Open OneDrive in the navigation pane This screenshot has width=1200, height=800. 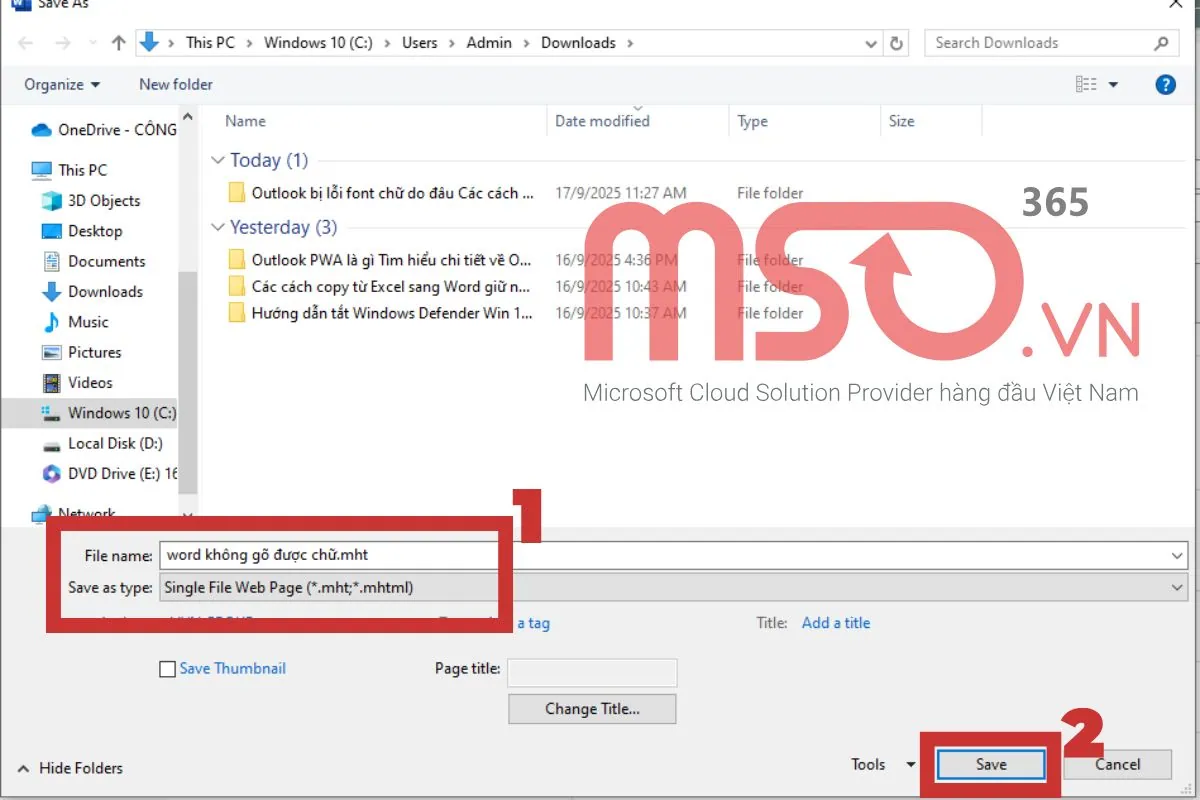(x=116, y=130)
